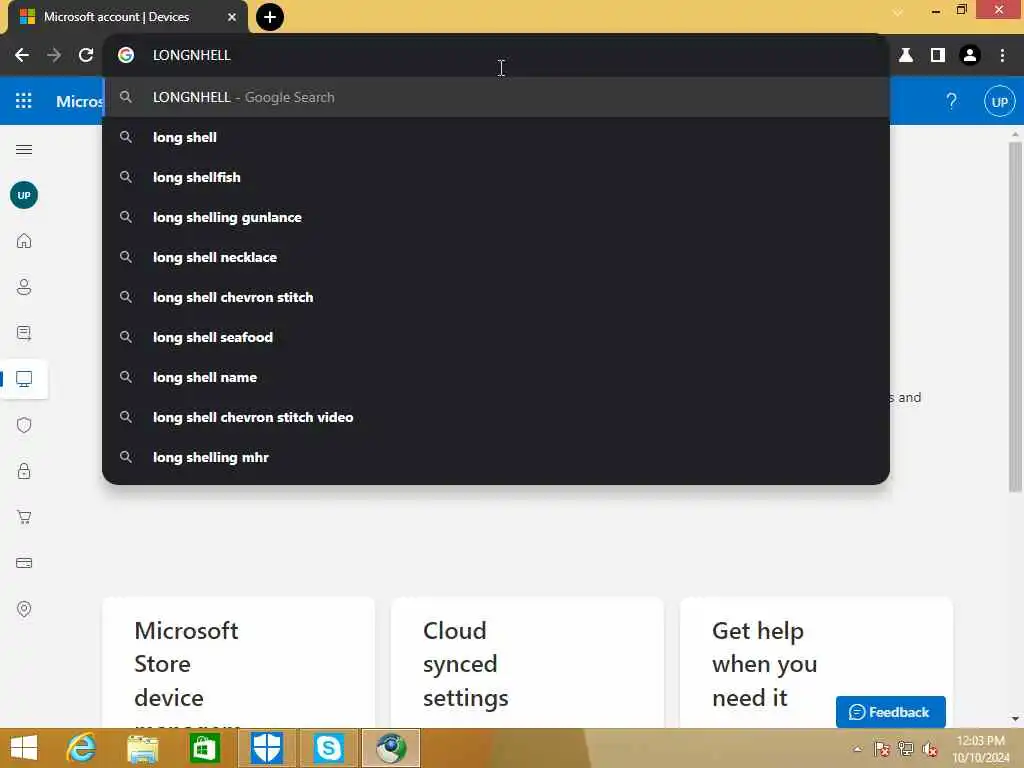This screenshot has width=1024, height=768.
Task: Toggle the browser side panel icon
Action: [938, 56]
